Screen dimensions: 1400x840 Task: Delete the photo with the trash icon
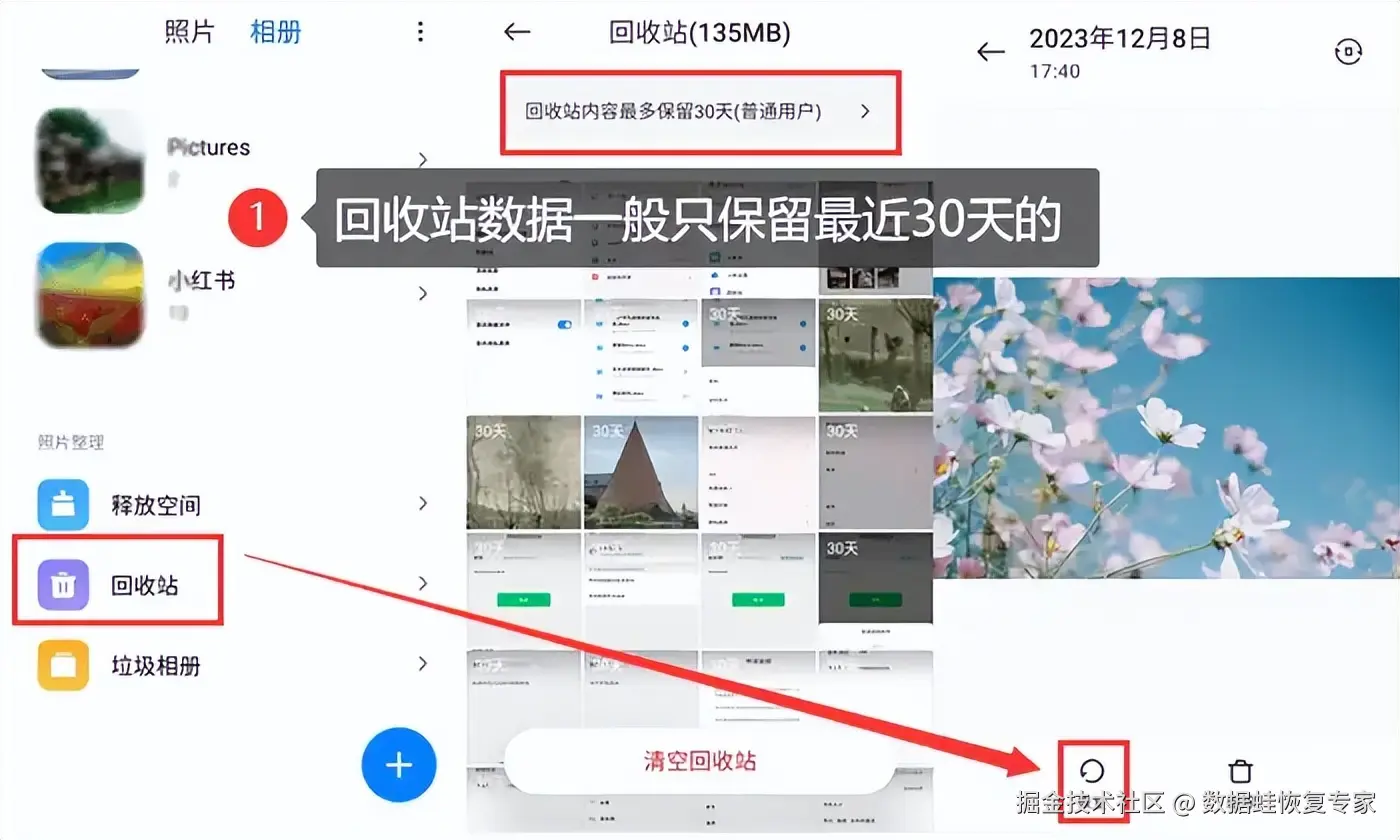point(1240,770)
